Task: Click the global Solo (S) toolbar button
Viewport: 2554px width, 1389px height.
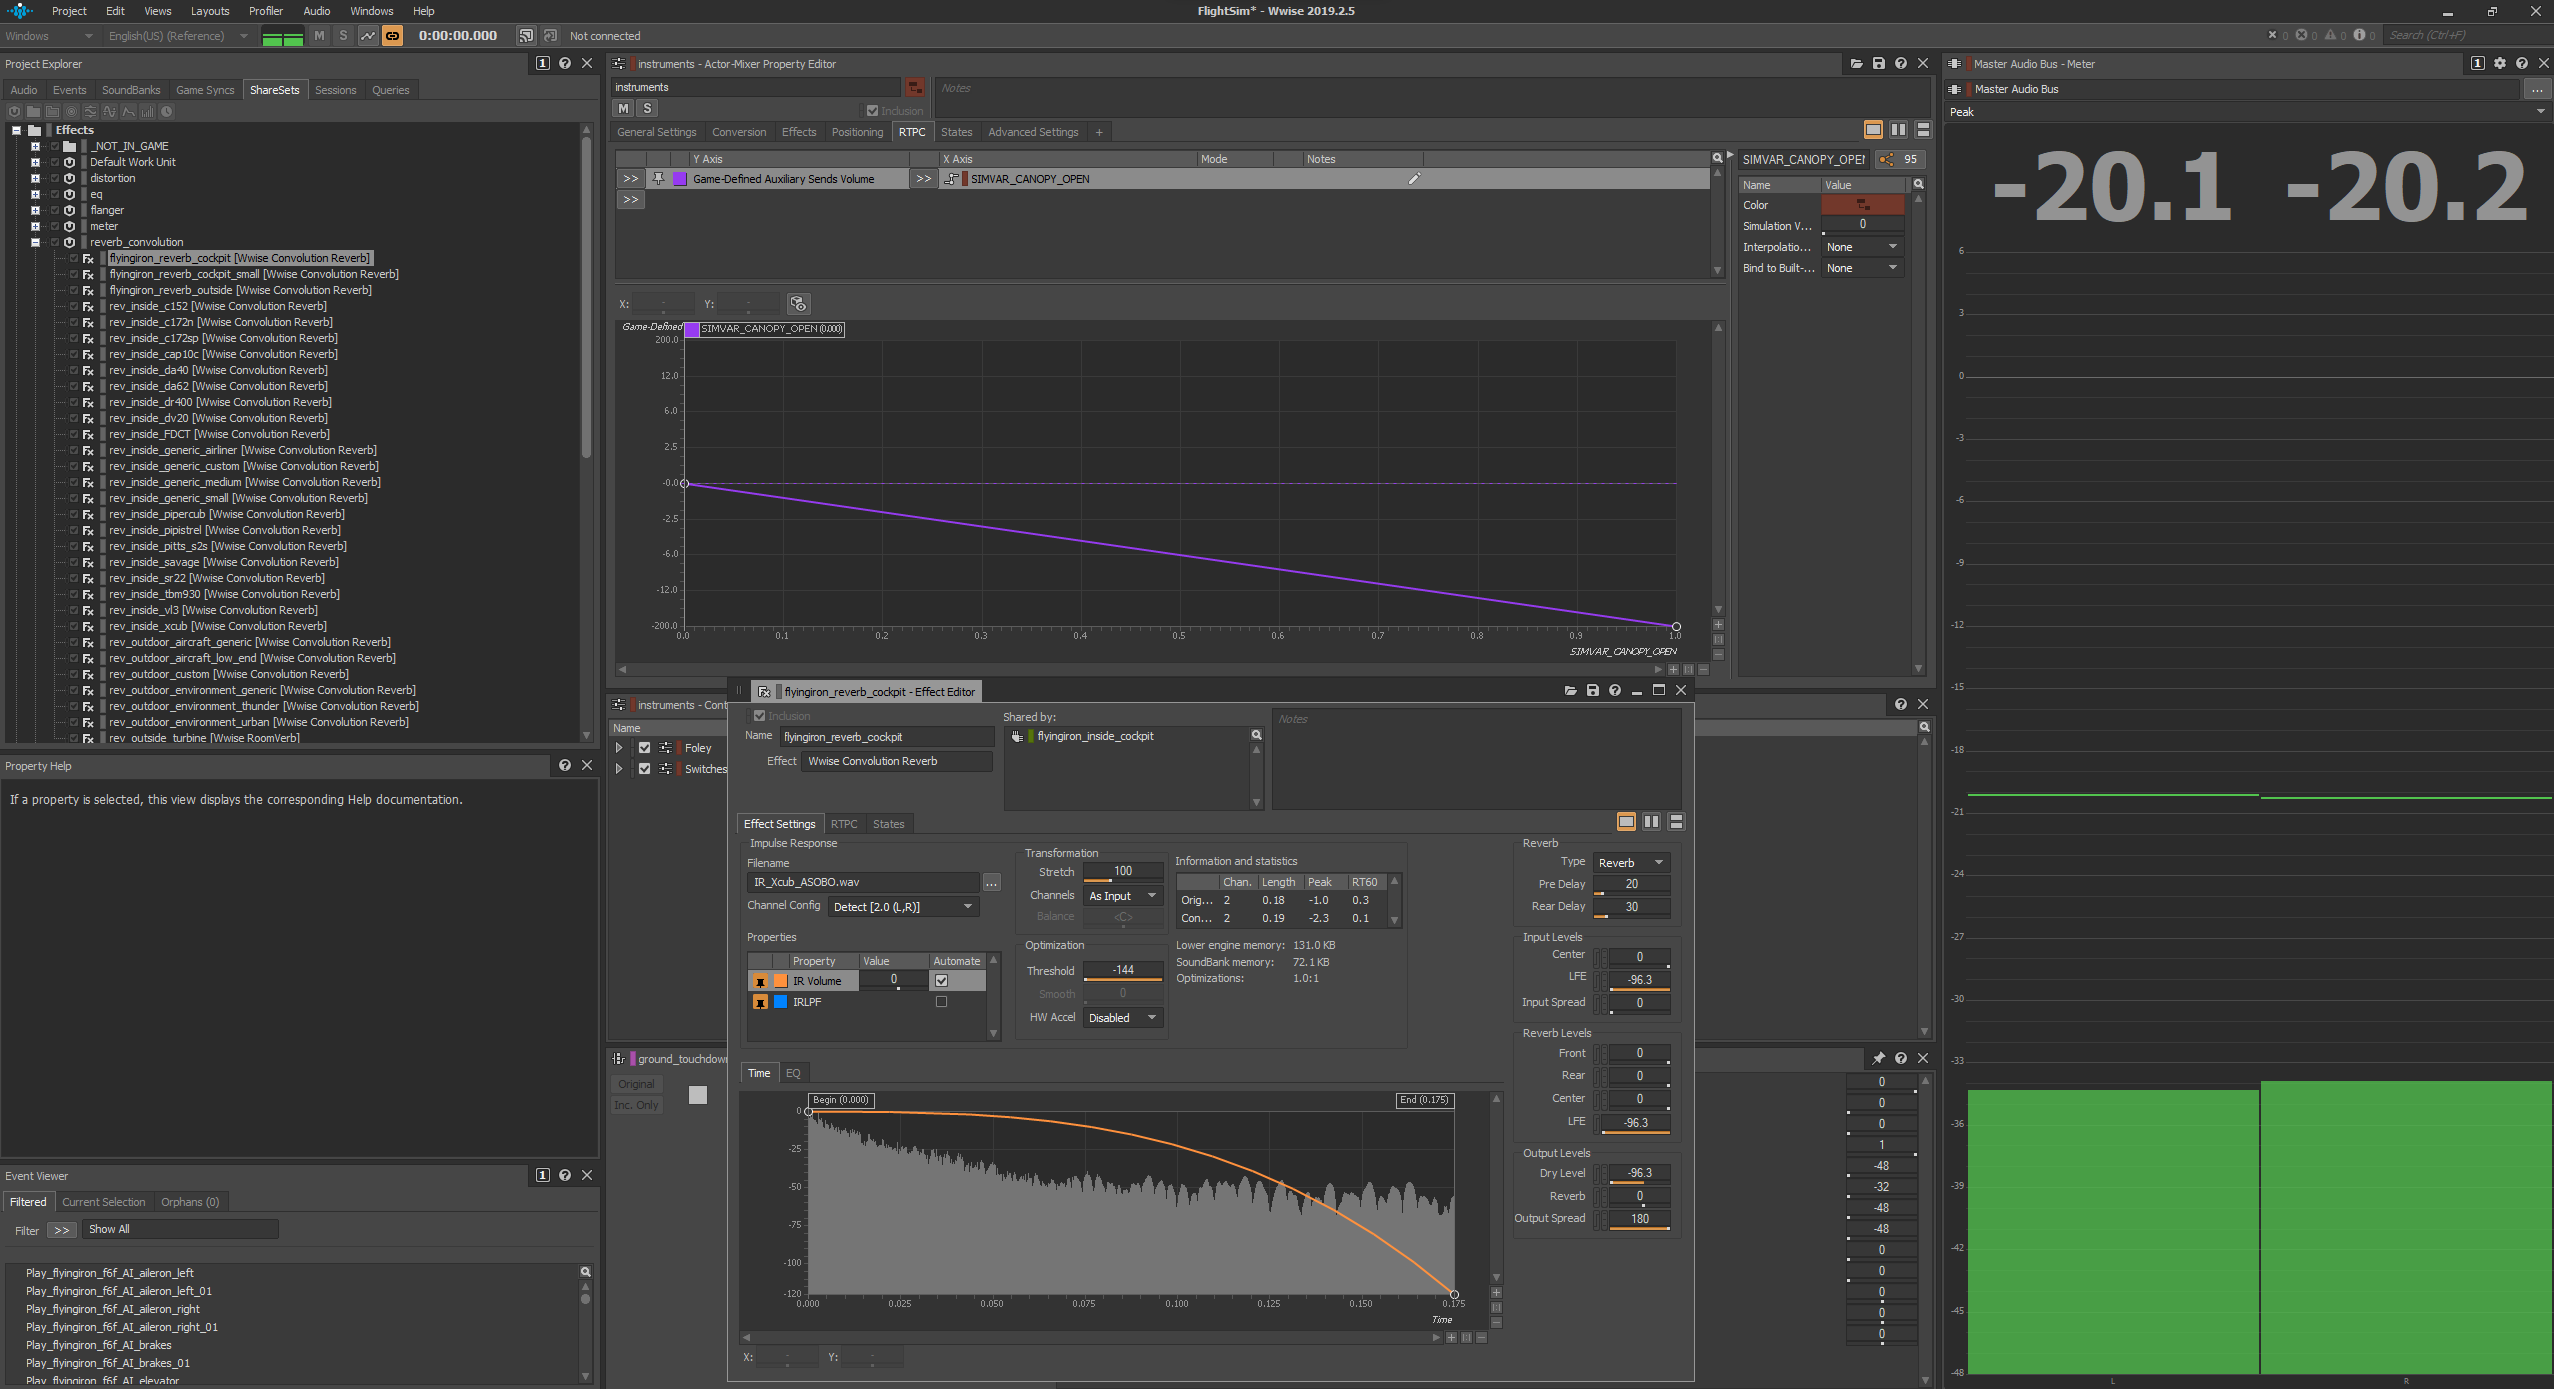Action: pos(343,36)
